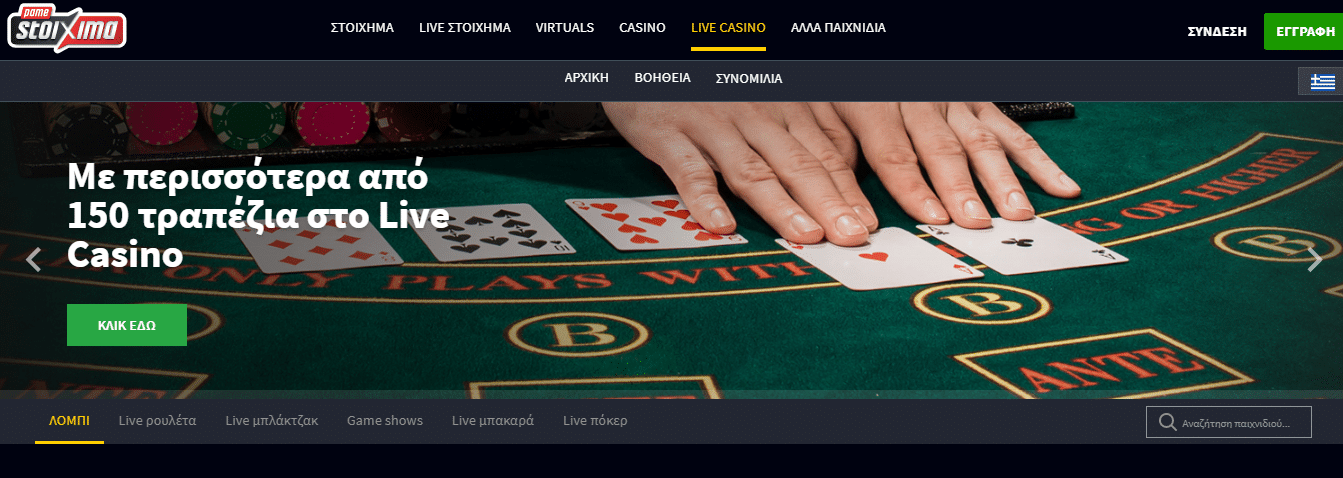The image size is (1343, 478).
Task: Open the ΣΥΝΟΜΙΛΙΑ chat link
Action: click(749, 78)
